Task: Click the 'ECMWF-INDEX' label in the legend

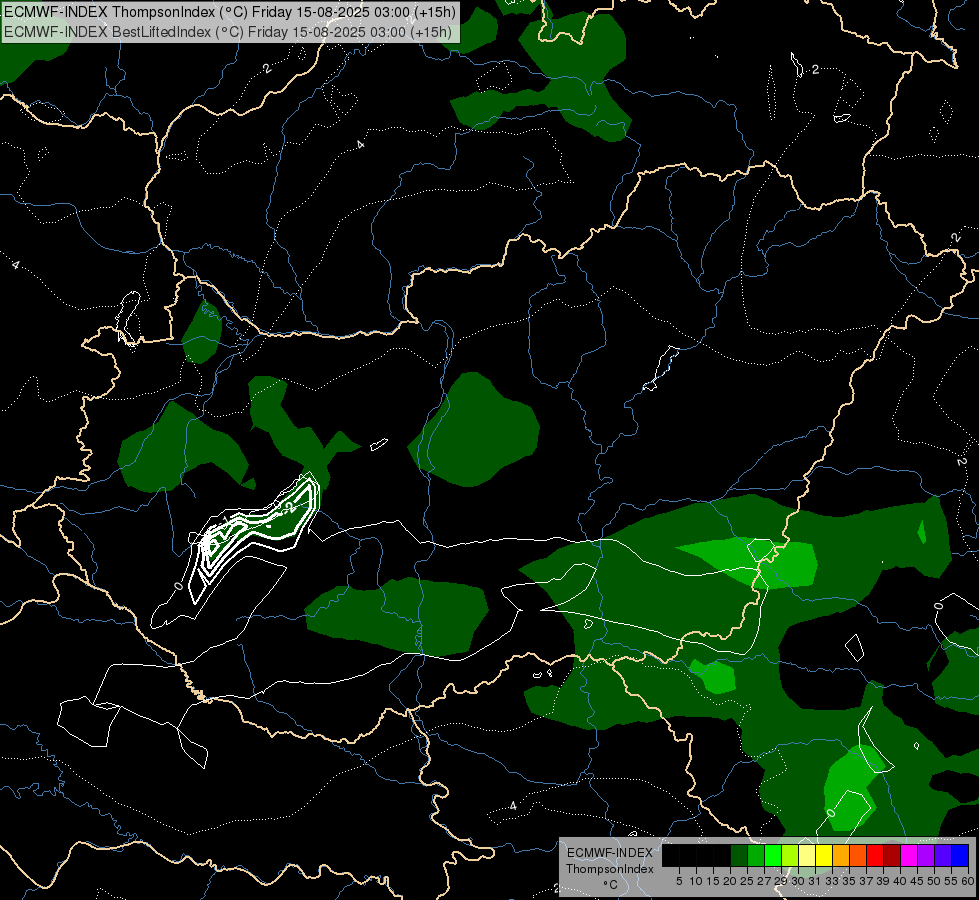Action: point(609,853)
